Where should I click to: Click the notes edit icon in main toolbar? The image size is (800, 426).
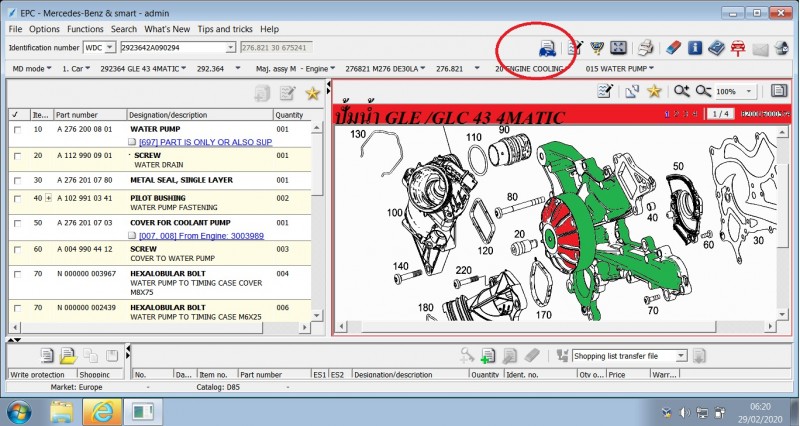coord(576,48)
